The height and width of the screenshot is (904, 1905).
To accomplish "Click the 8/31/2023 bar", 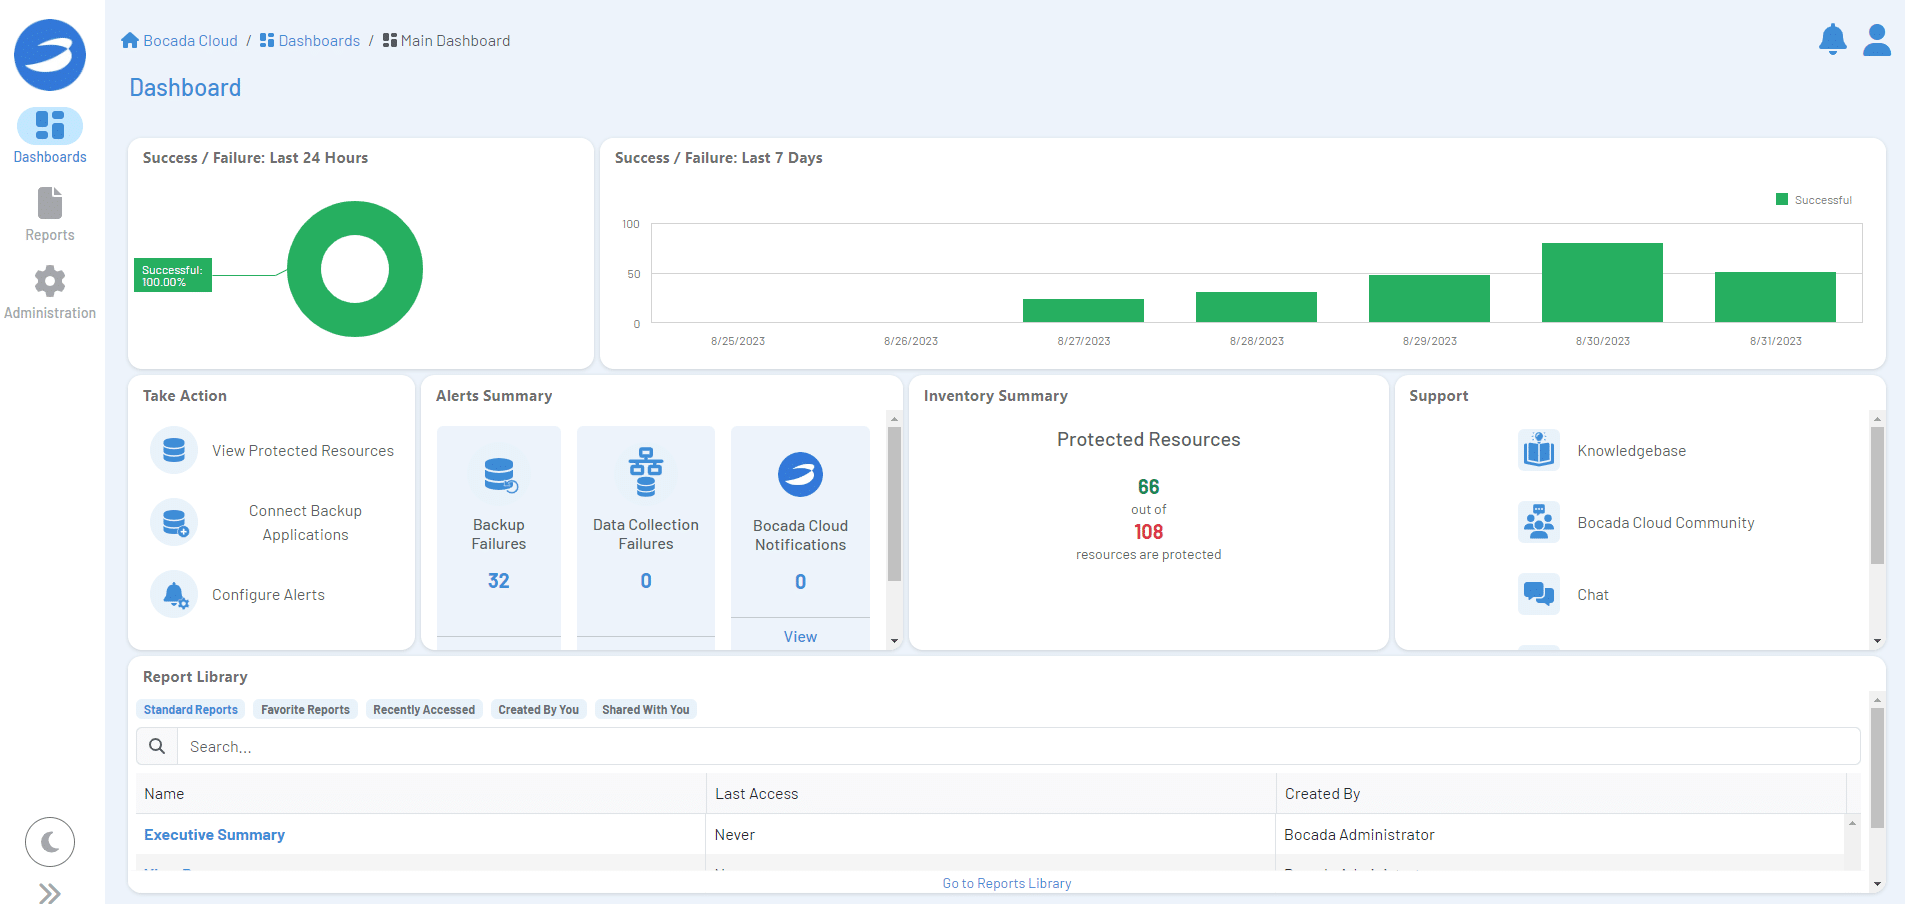I will 1775,297.
